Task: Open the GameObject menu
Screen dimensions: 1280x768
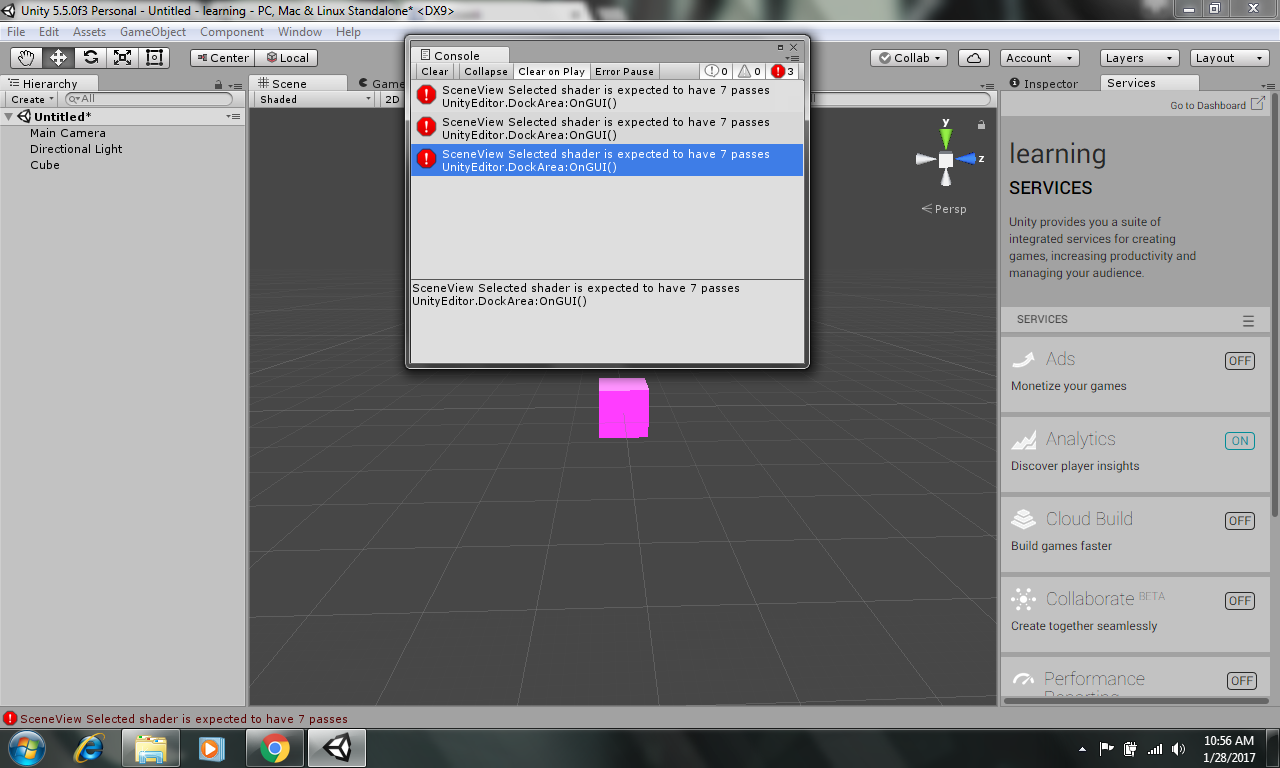Action: point(153,32)
